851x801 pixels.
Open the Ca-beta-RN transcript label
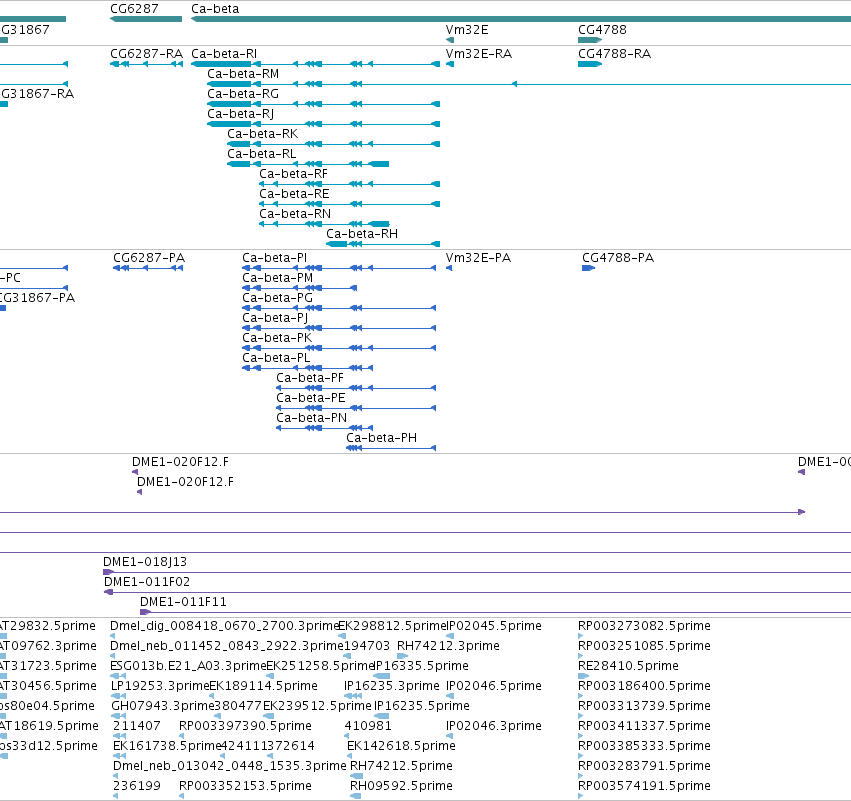(295, 214)
